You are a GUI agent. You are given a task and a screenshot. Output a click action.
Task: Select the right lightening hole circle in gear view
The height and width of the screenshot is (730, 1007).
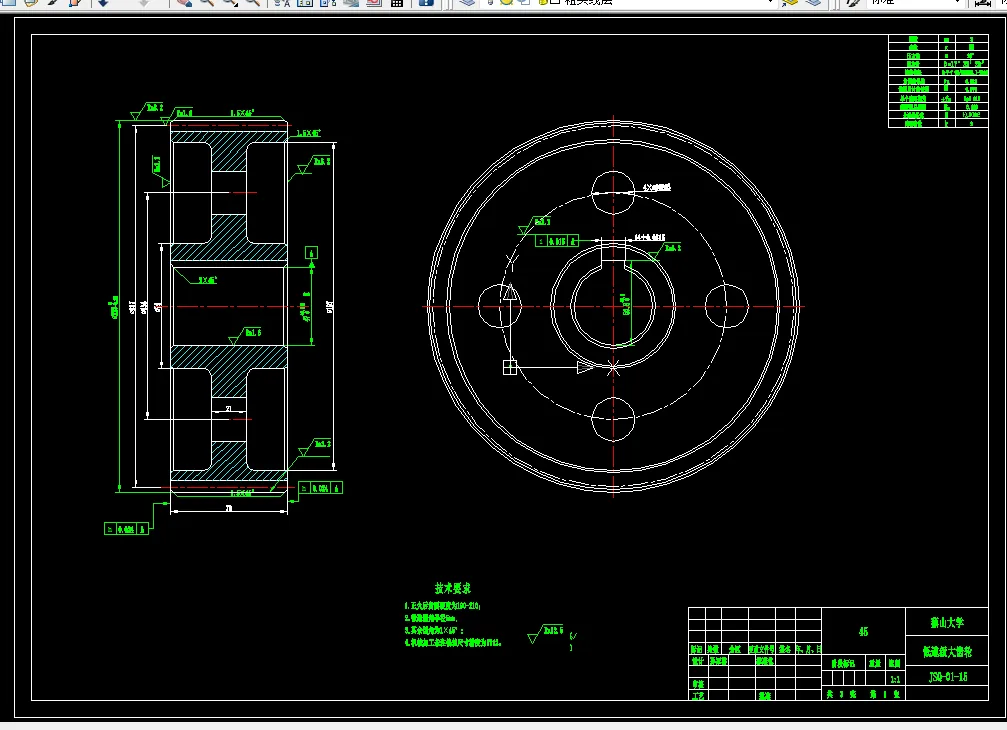pyautogui.click(x=726, y=306)
